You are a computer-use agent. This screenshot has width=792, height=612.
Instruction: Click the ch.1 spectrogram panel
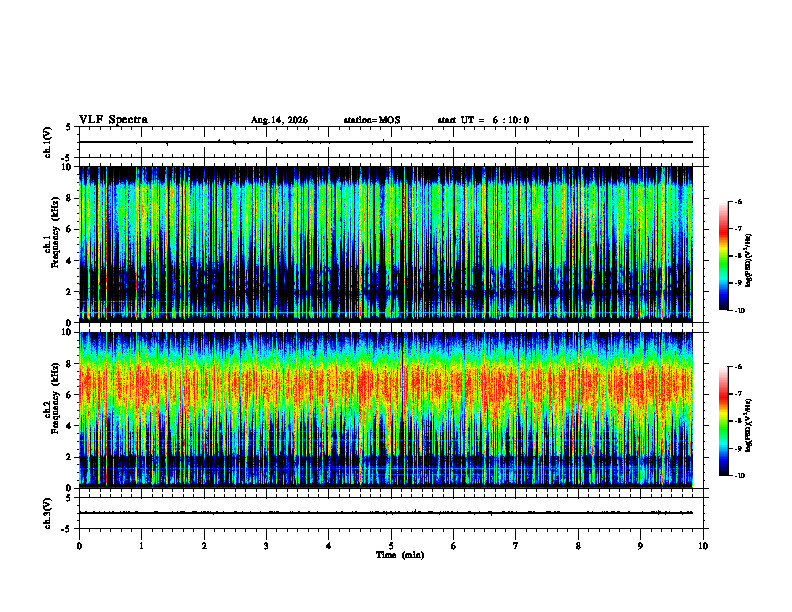pyautogui.click(x=386, y=244)
